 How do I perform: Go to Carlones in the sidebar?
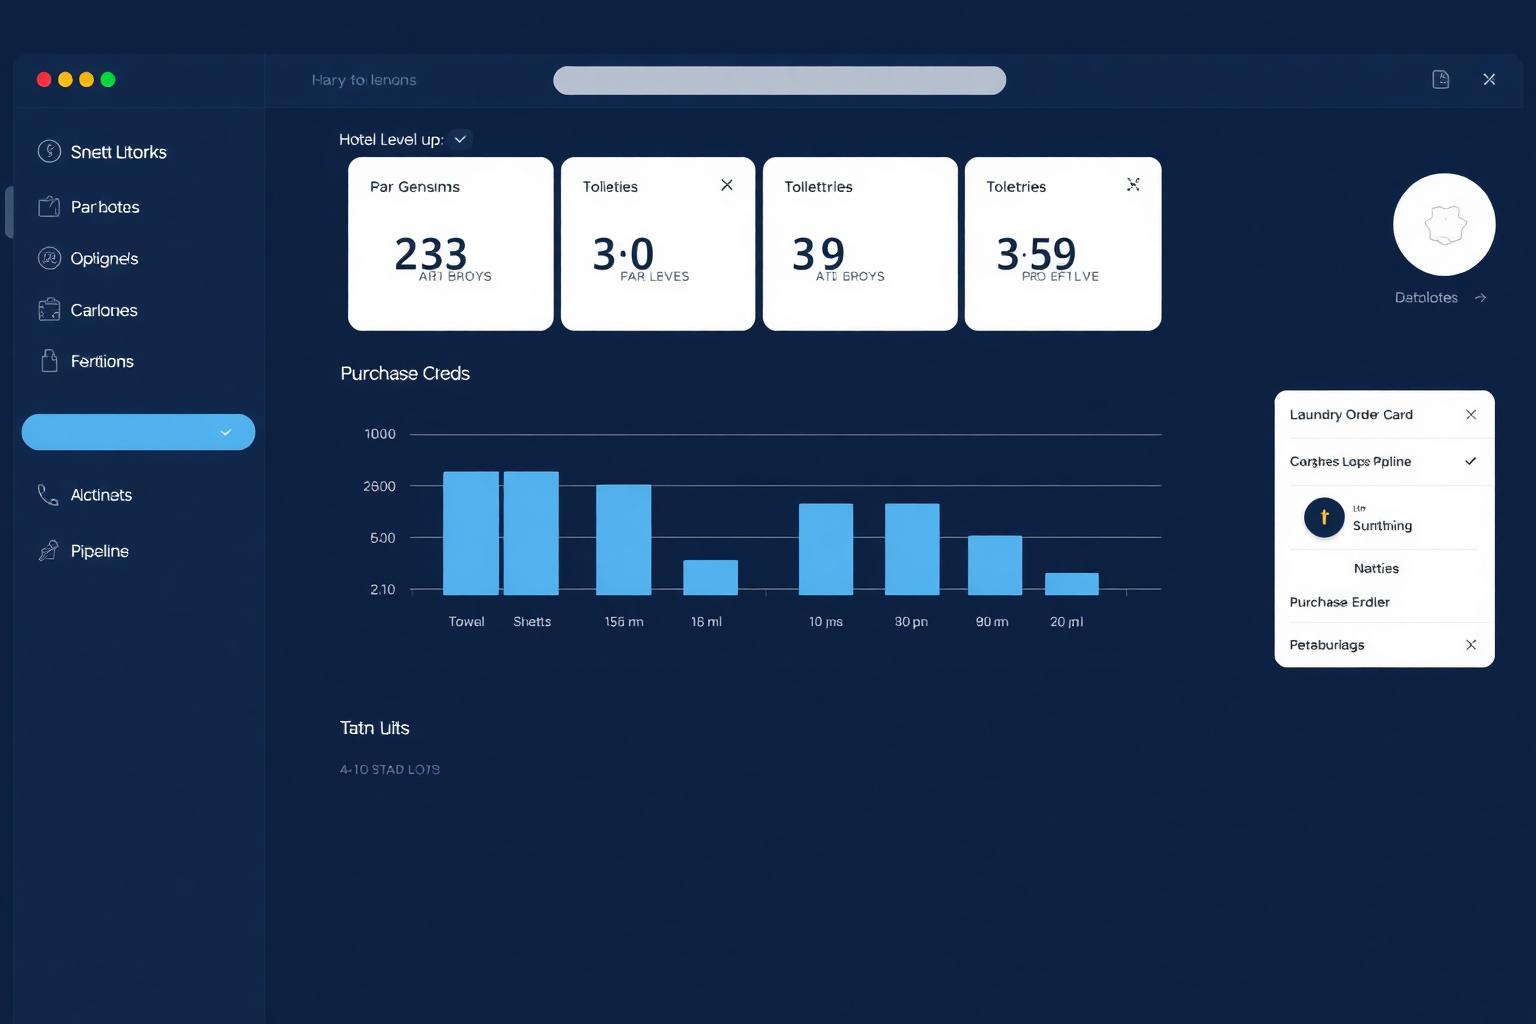click(x=104, y=310)
